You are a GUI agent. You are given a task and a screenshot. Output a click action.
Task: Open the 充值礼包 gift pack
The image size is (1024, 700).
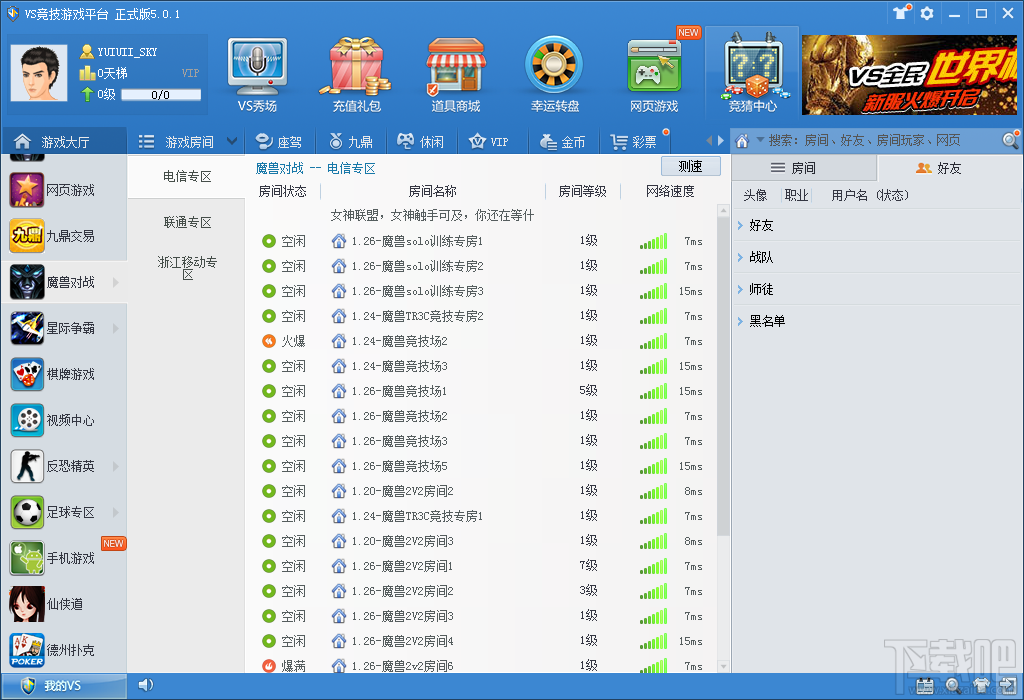[x=356, y=70]
